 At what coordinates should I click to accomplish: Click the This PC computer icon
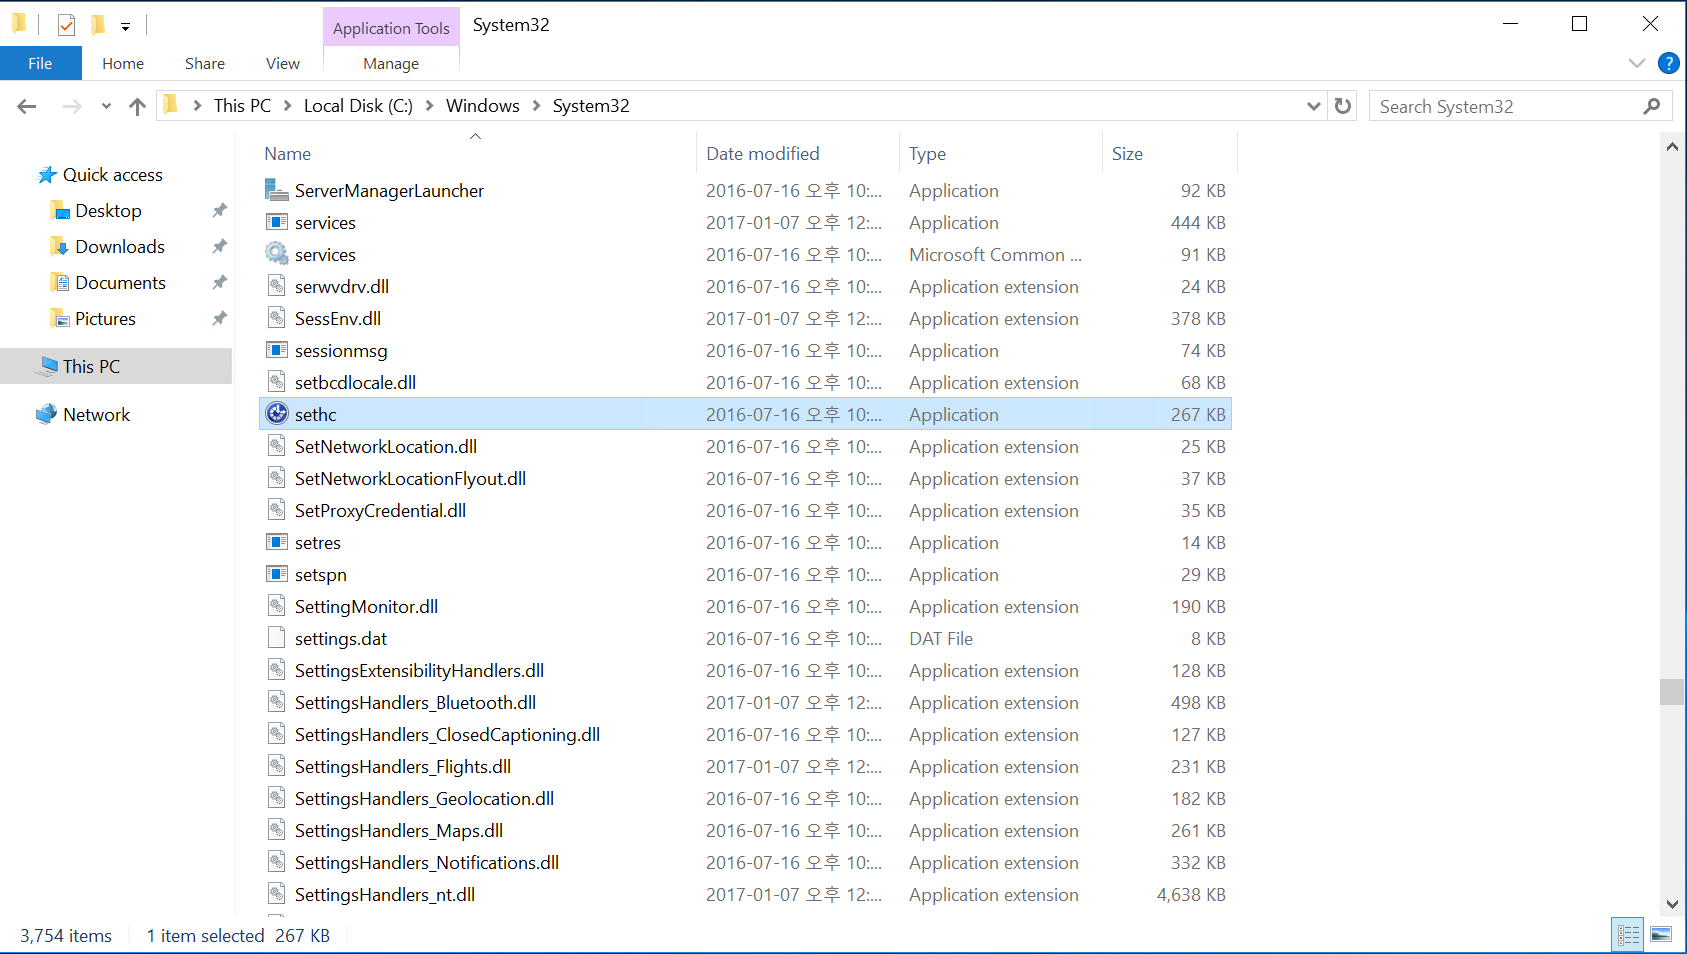click(47, 366)
